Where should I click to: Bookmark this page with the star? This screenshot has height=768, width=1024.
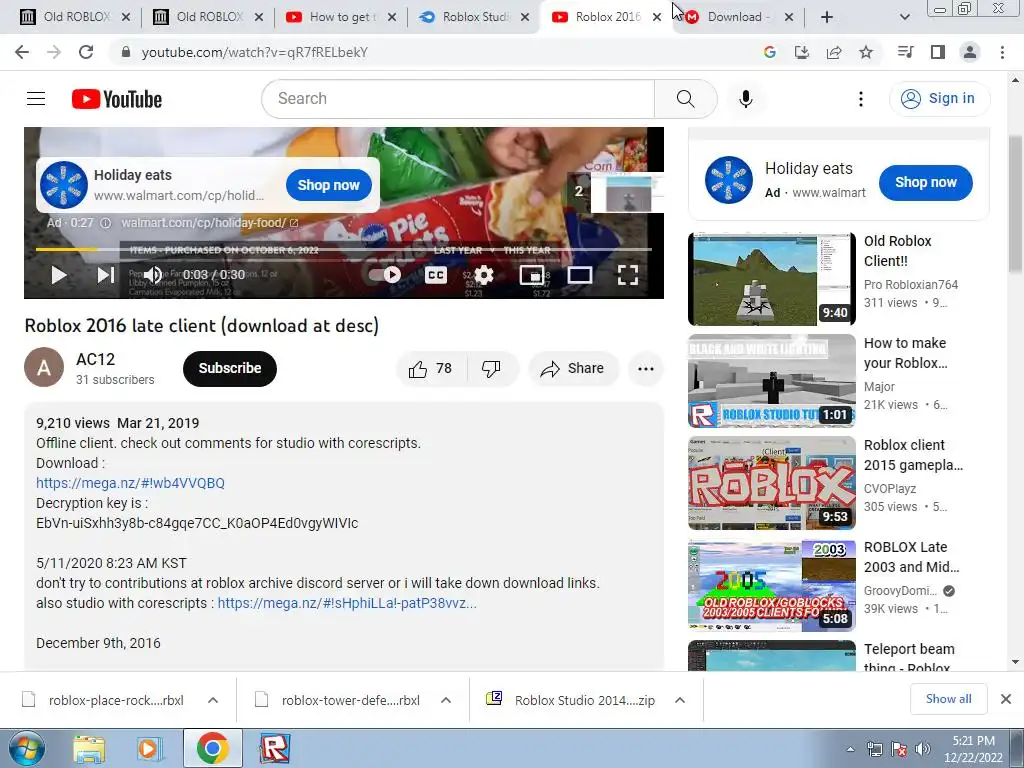[x=866, y=52]
